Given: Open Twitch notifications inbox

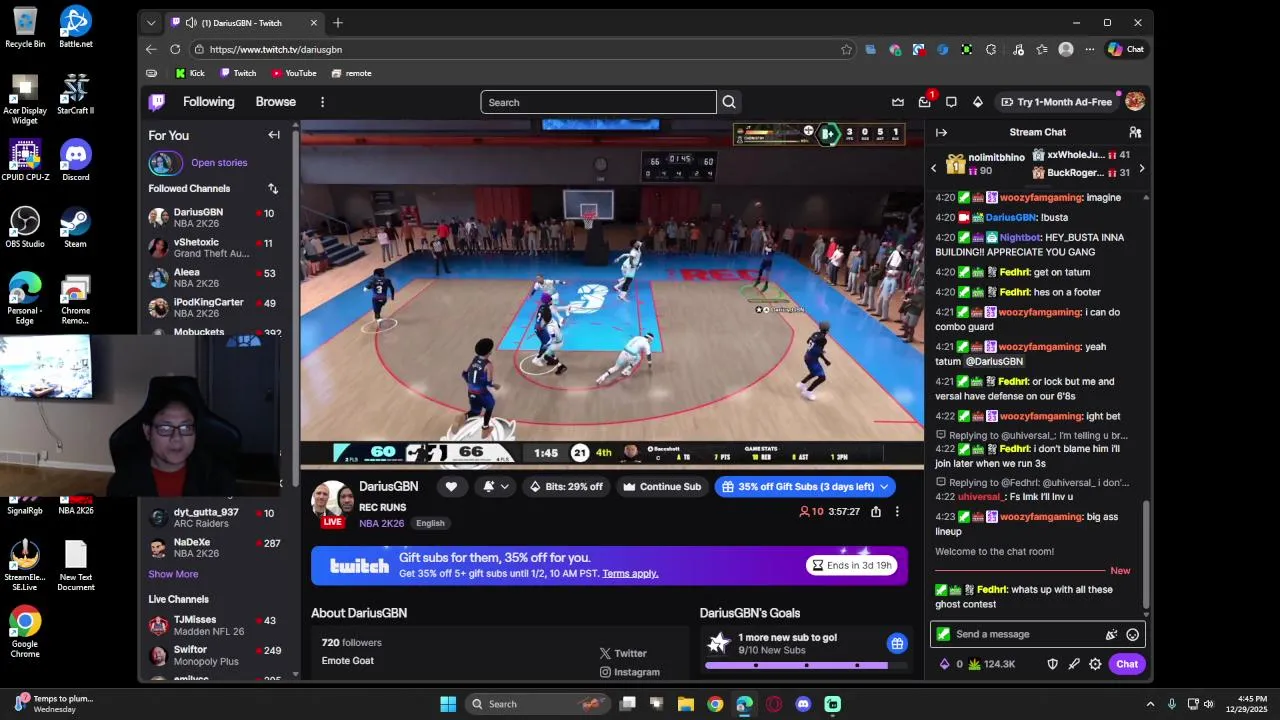Looking at the screenshot, I should (x=925, y=102).
